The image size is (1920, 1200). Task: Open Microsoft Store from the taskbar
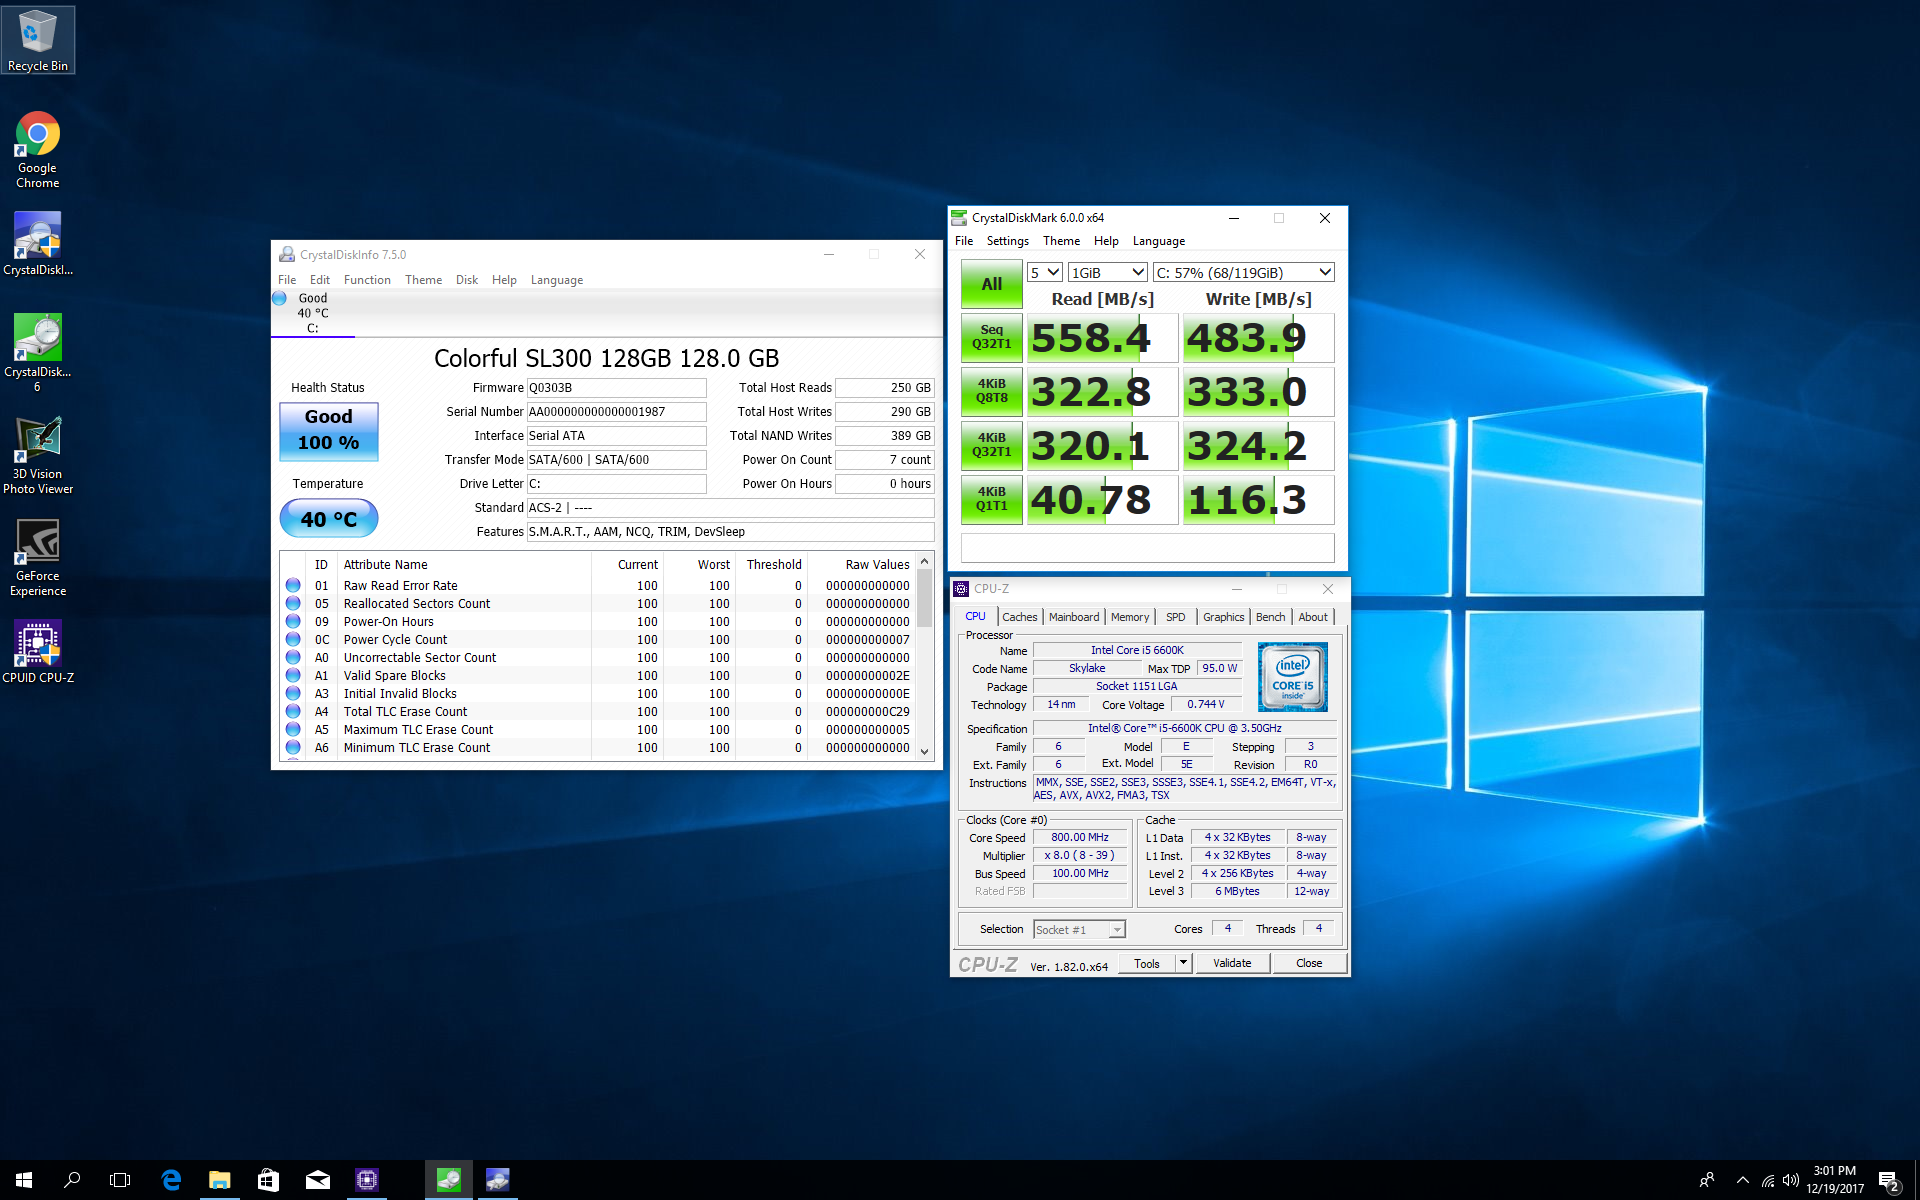coord(268,1180)
